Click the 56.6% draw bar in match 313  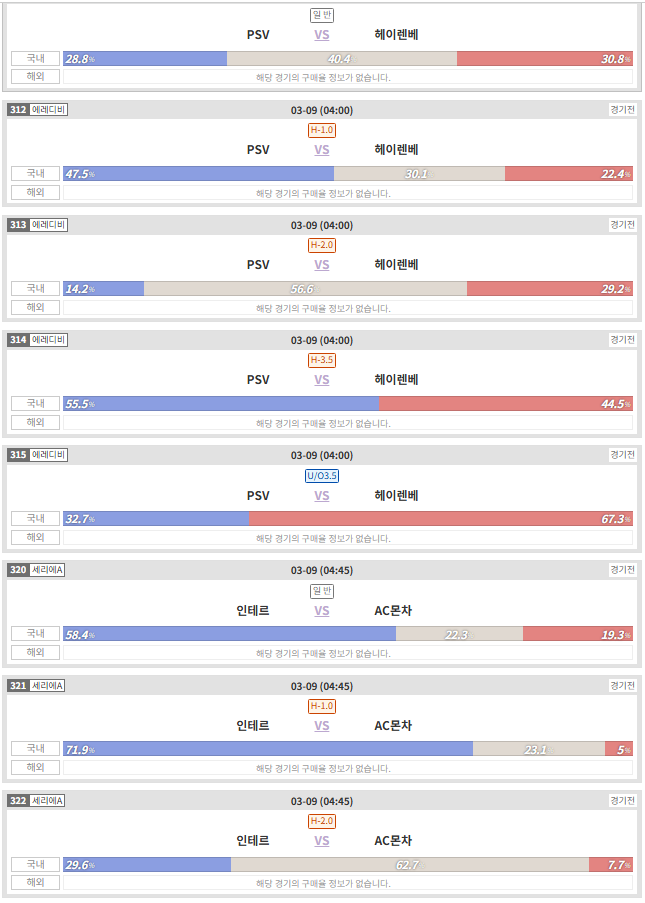tap(305, 289)
